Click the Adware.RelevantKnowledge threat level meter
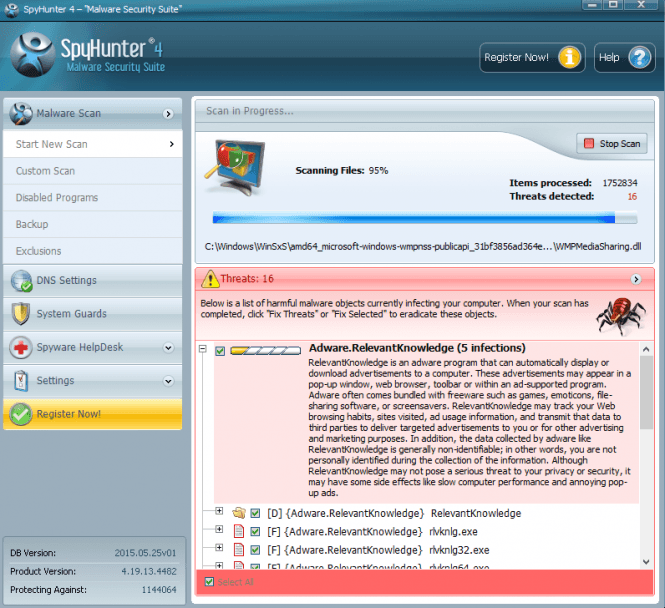The height and width of the screenshot is (608, 665). point(265,351)
